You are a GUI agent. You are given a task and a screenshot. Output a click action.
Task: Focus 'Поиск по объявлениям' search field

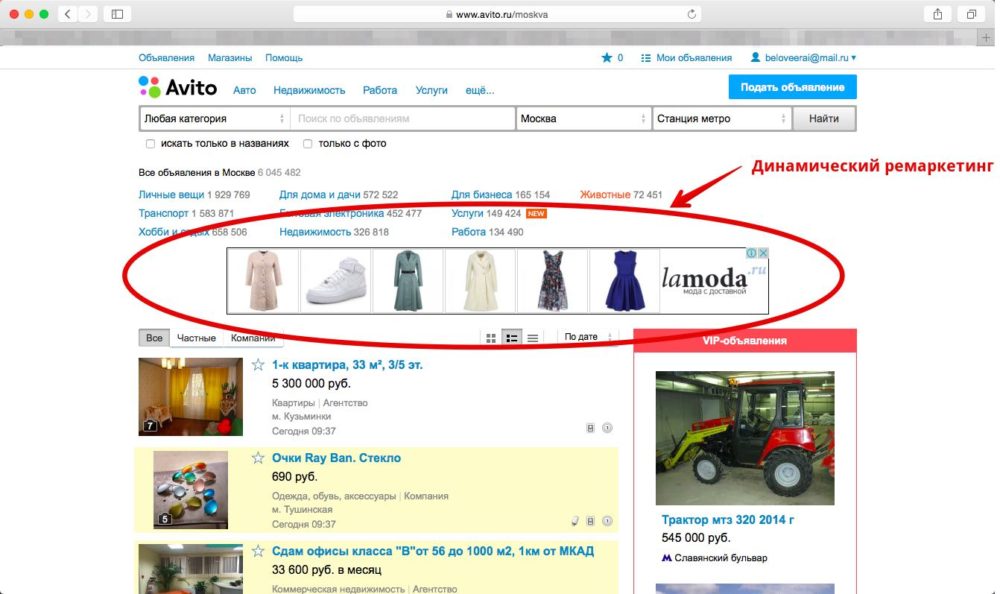(x=402, y=119)
